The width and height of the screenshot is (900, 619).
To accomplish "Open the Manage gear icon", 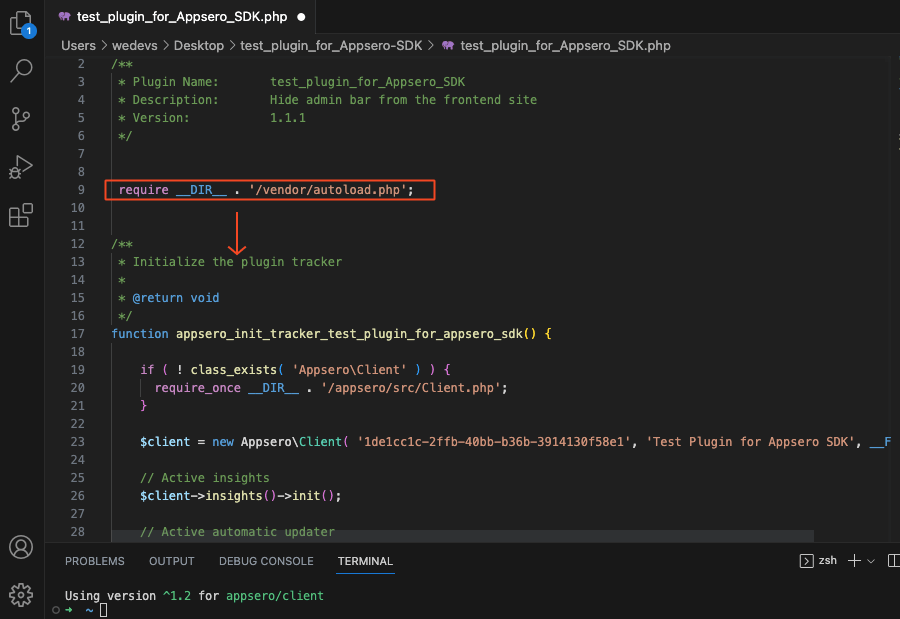I will coord(21,595).
